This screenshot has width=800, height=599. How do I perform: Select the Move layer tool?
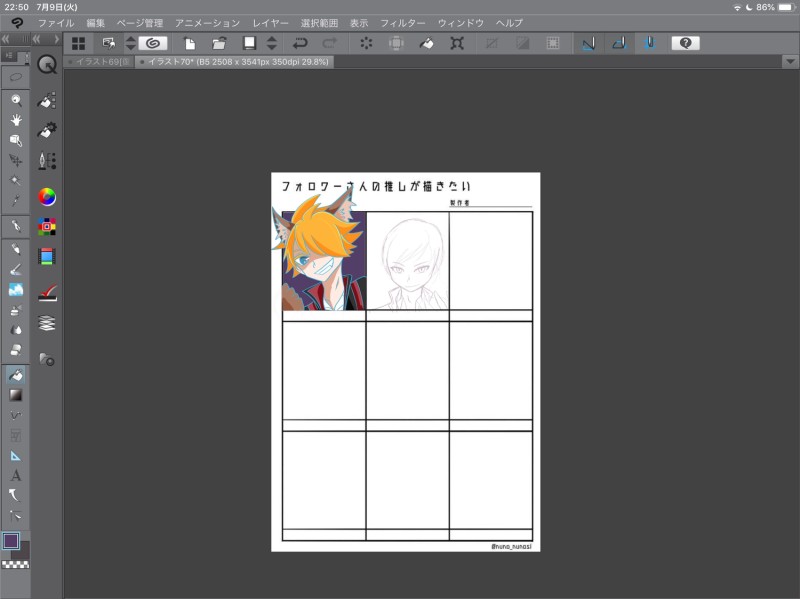tap(16, 160)
